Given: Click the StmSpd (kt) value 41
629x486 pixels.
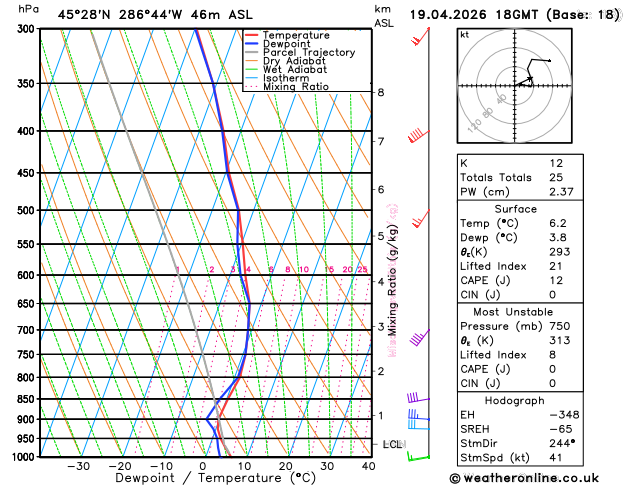Looking at the screenshot, I should [556, 458].
